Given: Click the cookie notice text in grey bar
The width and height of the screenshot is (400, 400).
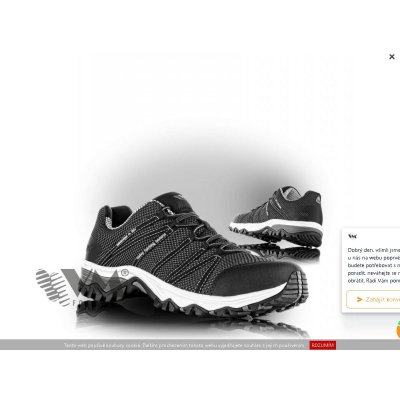Looking at the screenshot, I should [184, 345].
